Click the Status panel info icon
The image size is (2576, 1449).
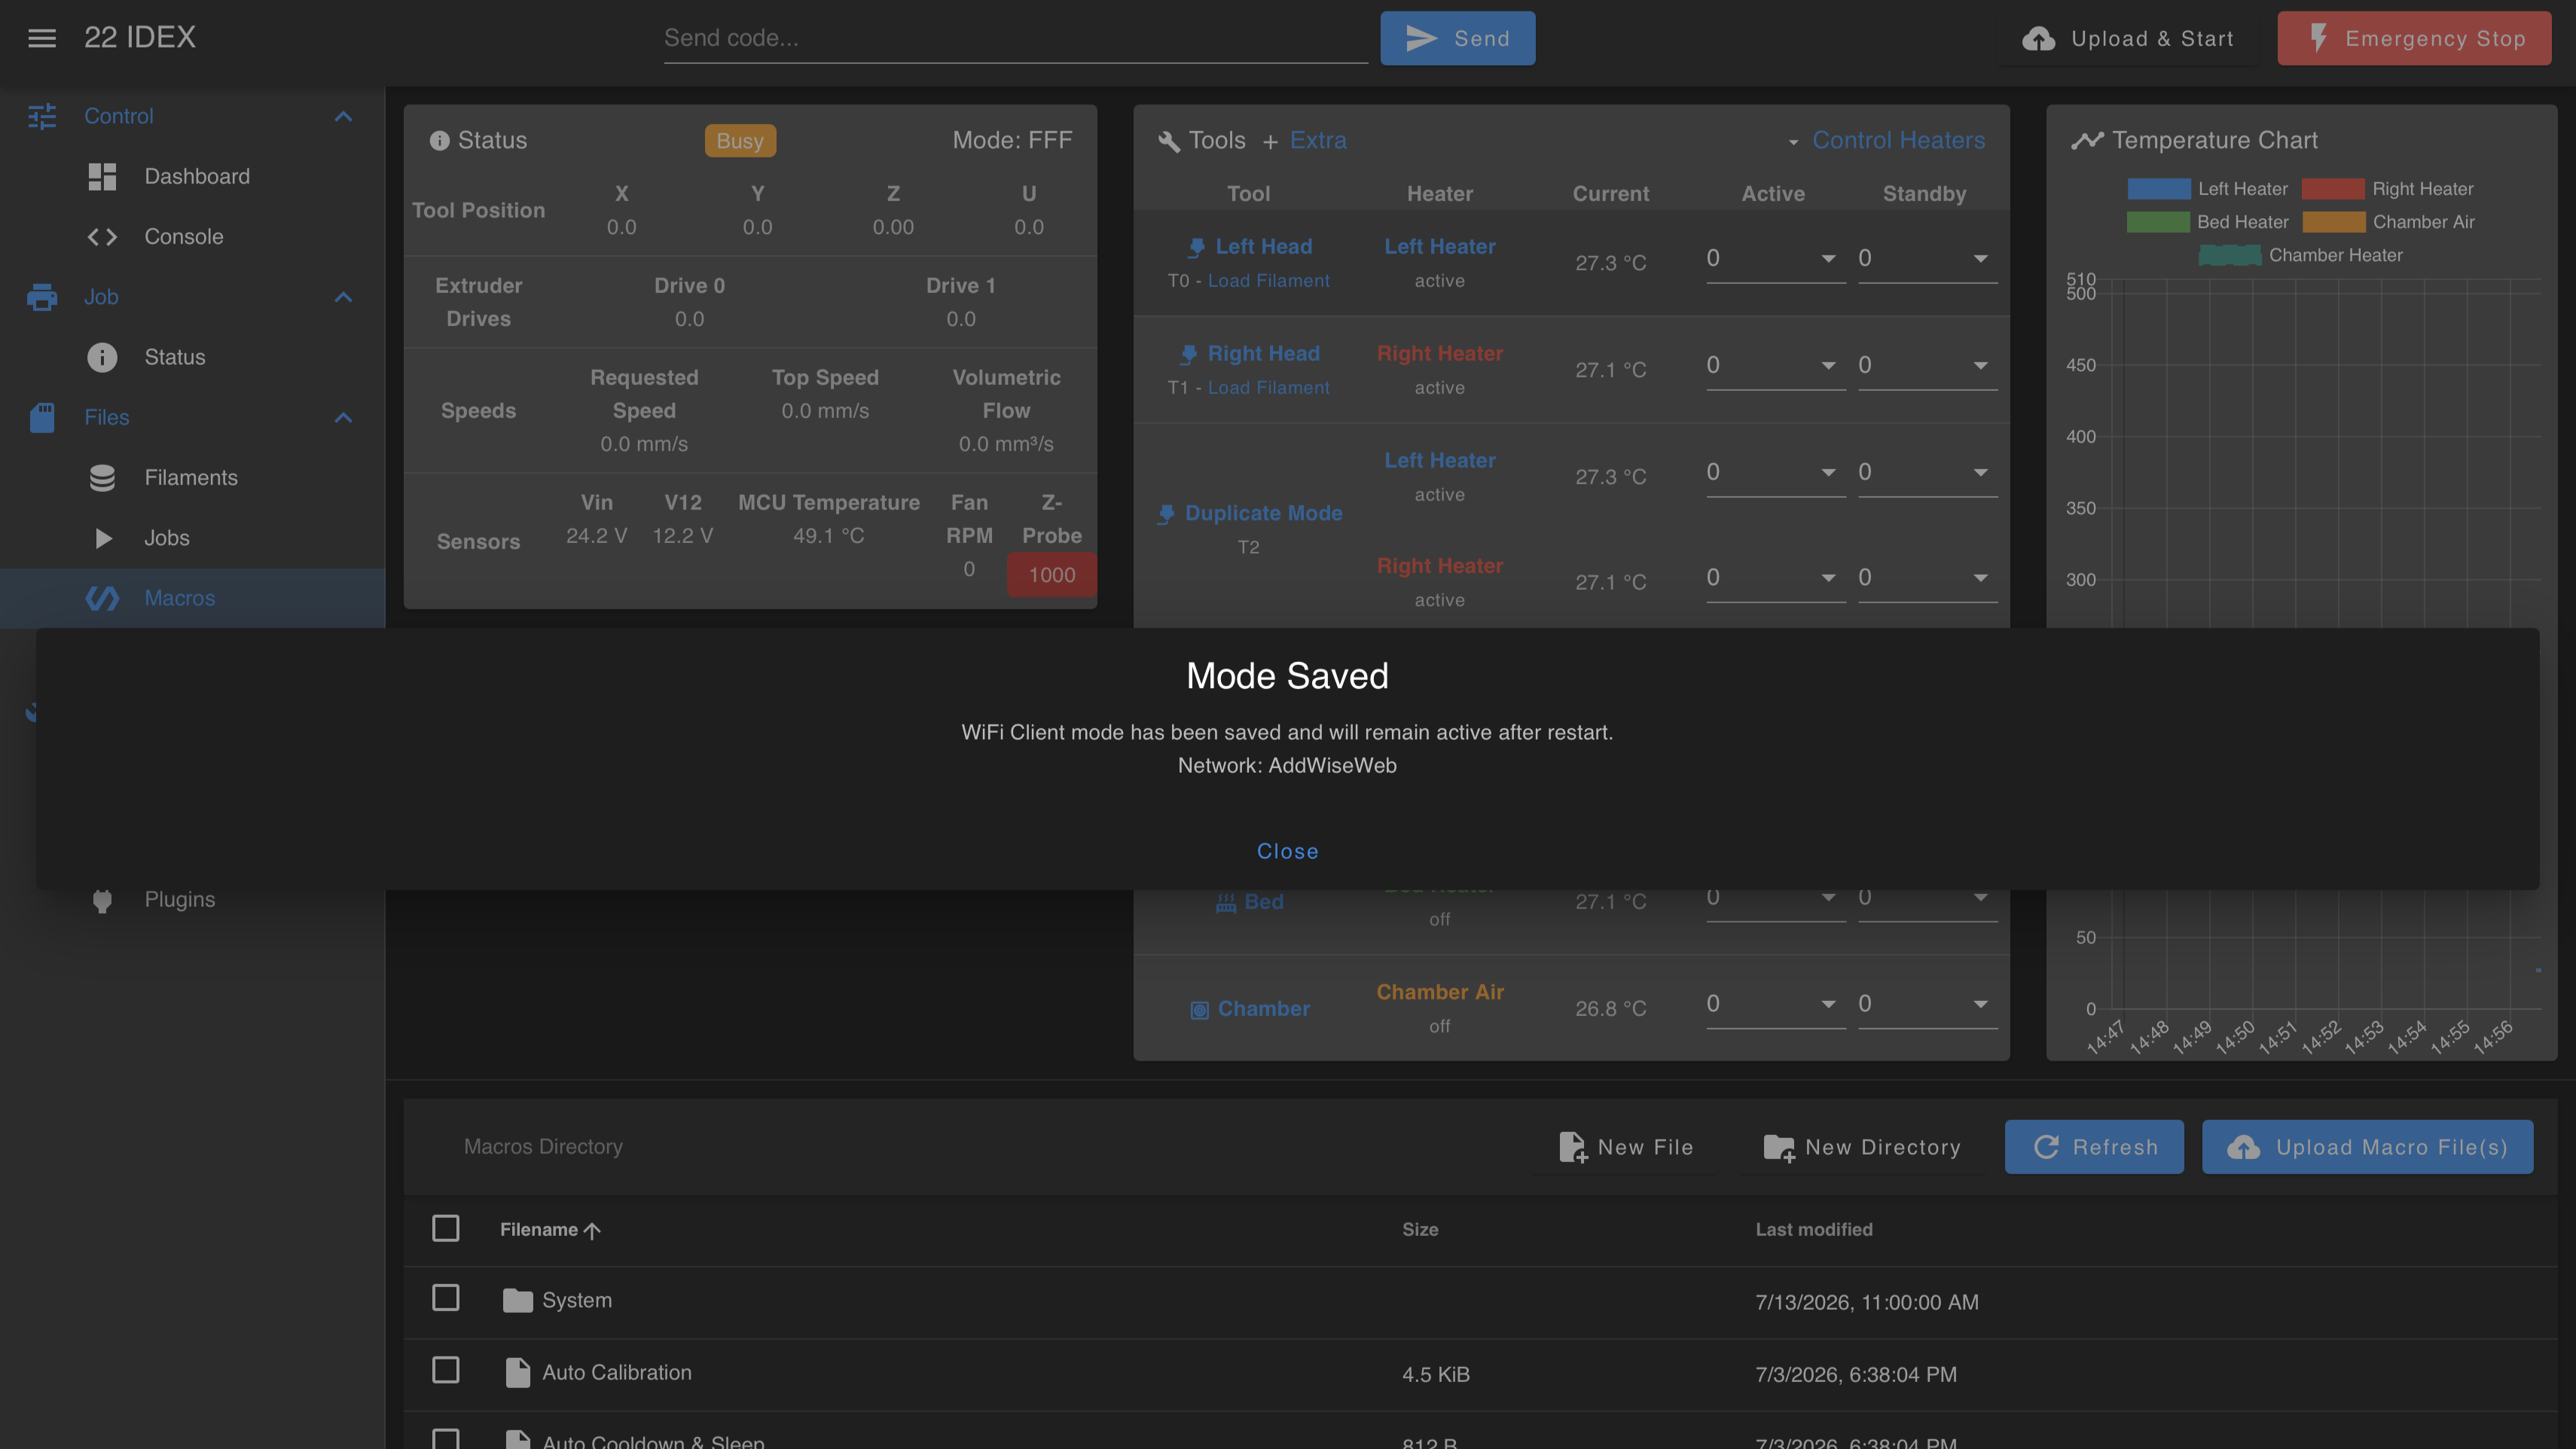pos(440,141)
